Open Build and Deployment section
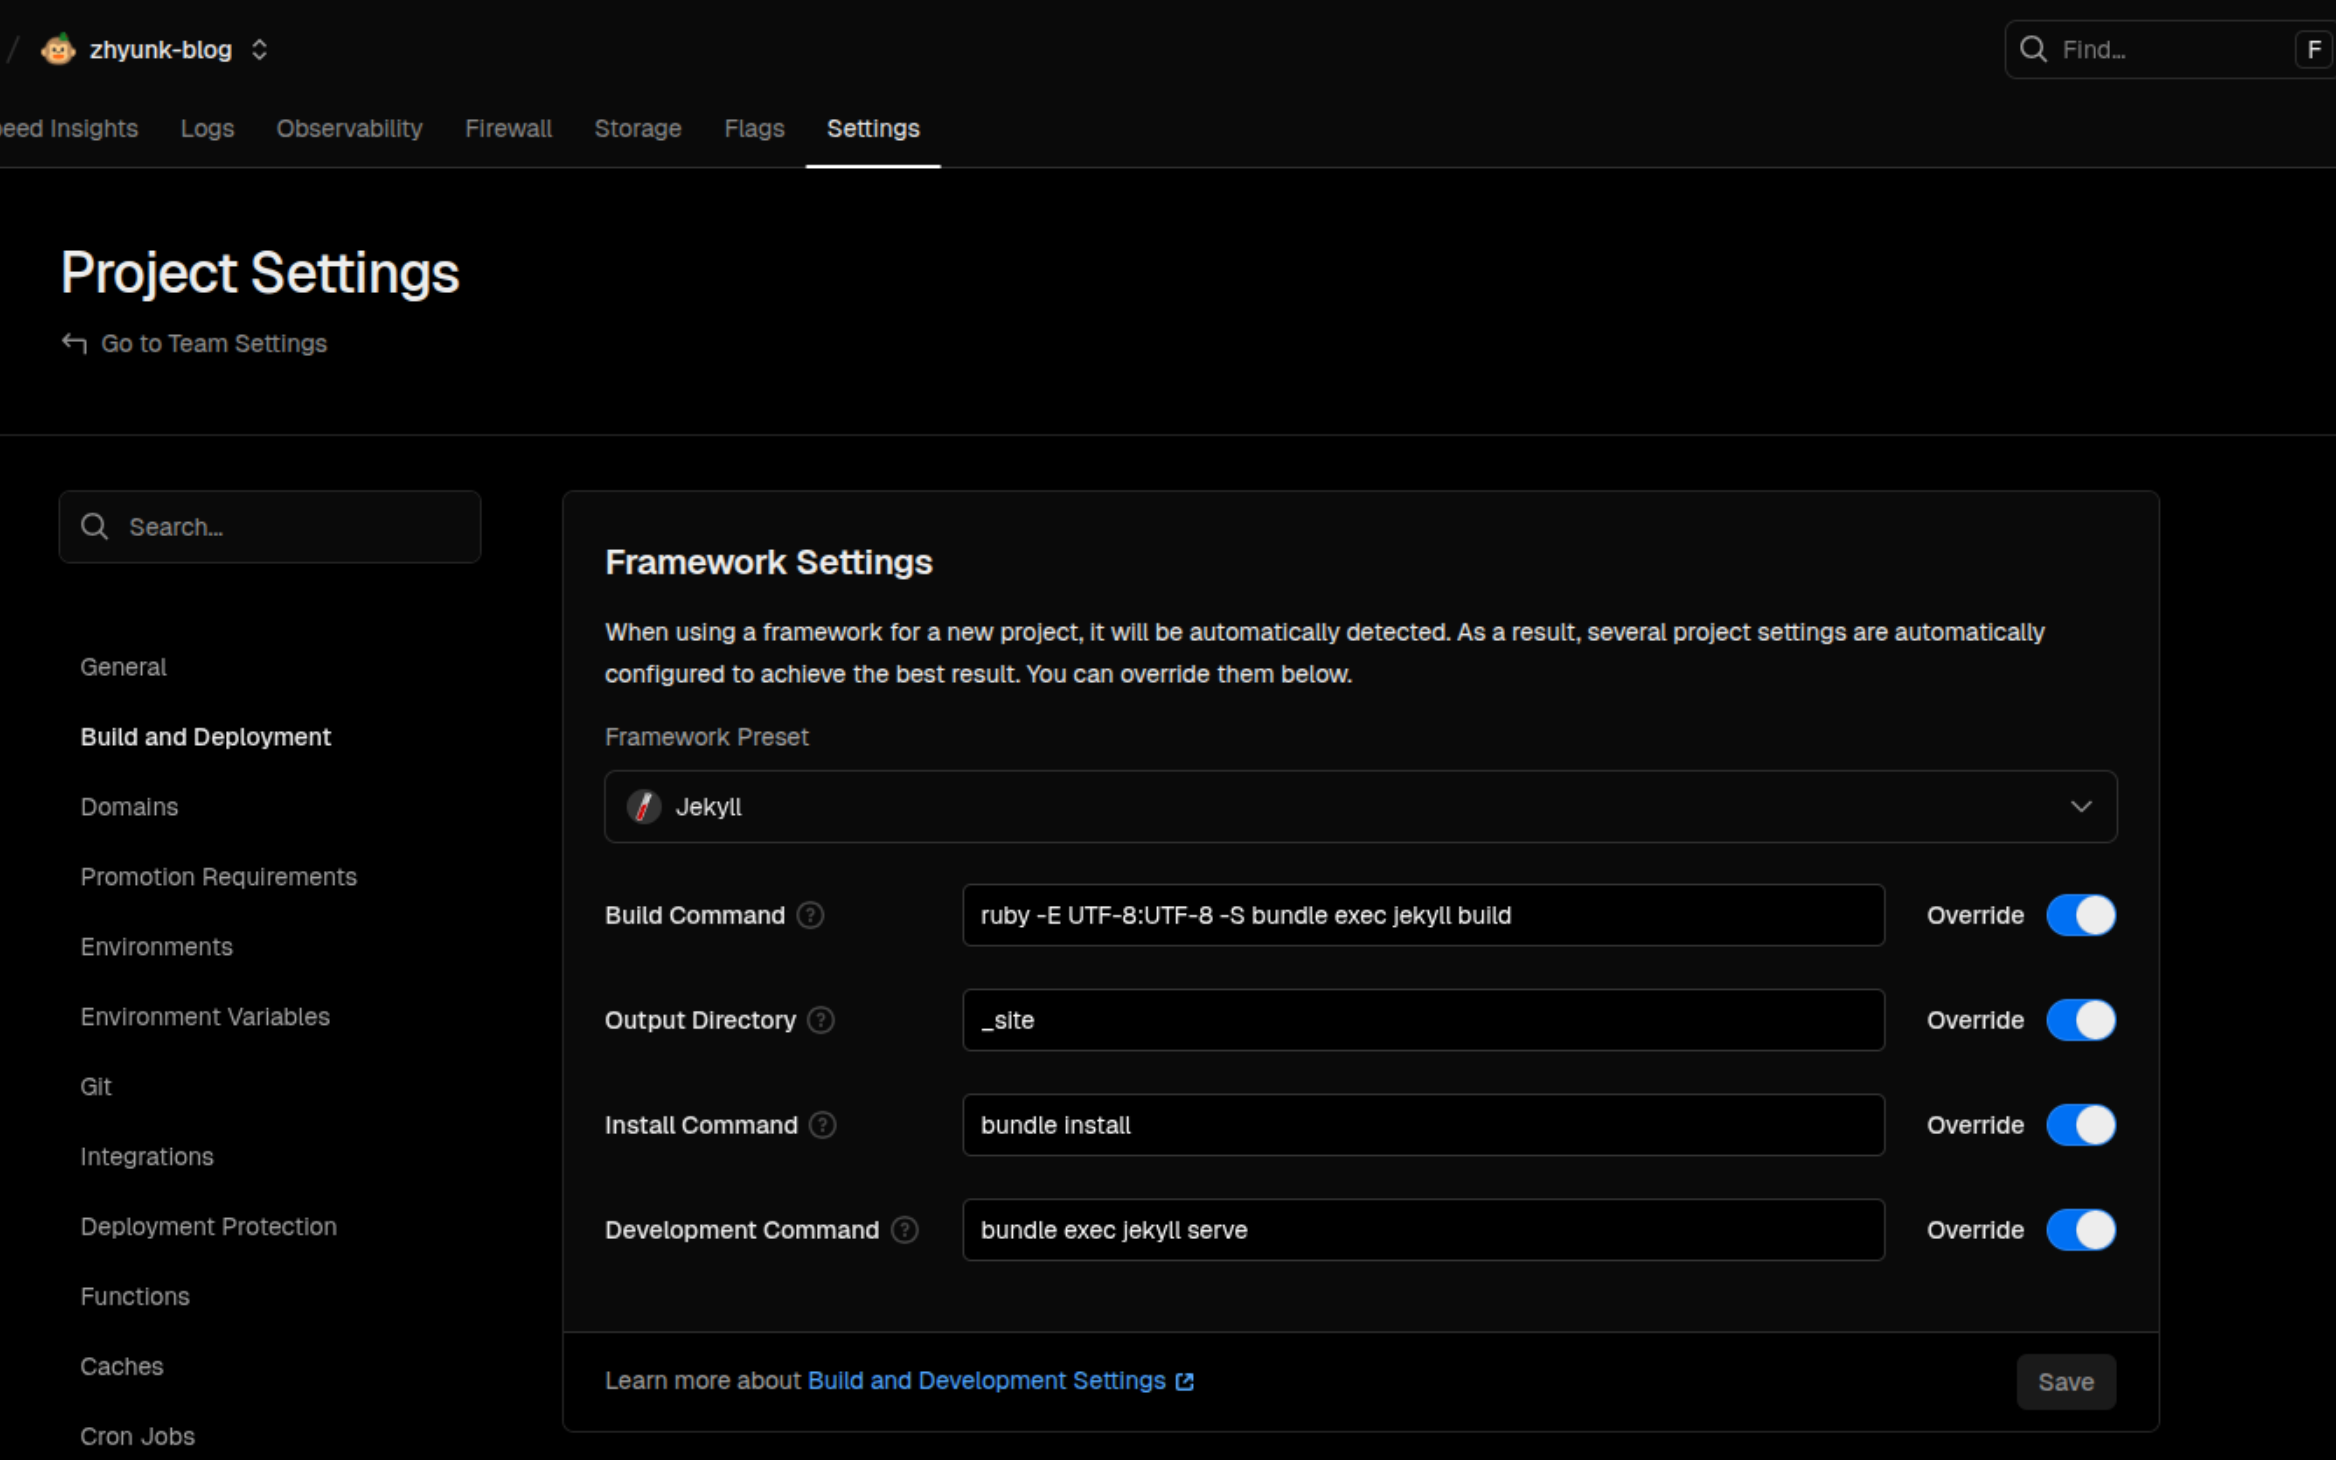Screen dimensions: 2336x1460 pyautogui.click(x=205, y=737)
